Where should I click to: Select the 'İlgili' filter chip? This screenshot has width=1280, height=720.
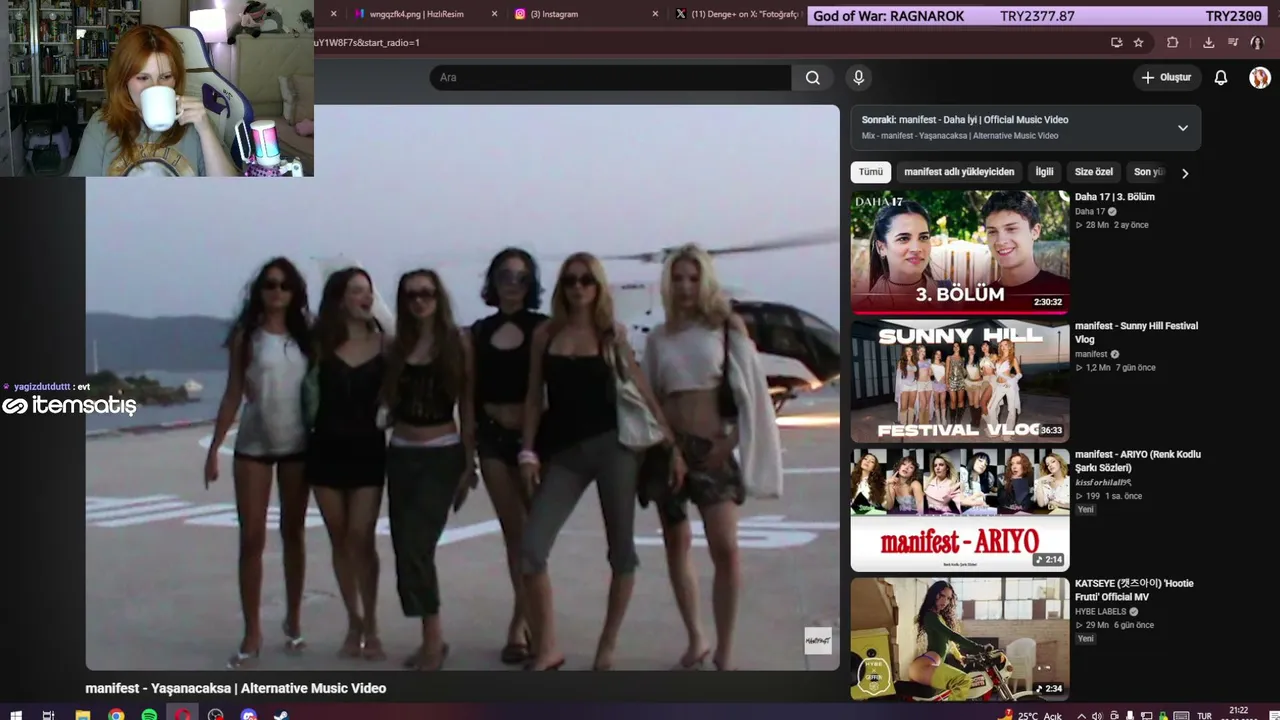point(1044,172)
